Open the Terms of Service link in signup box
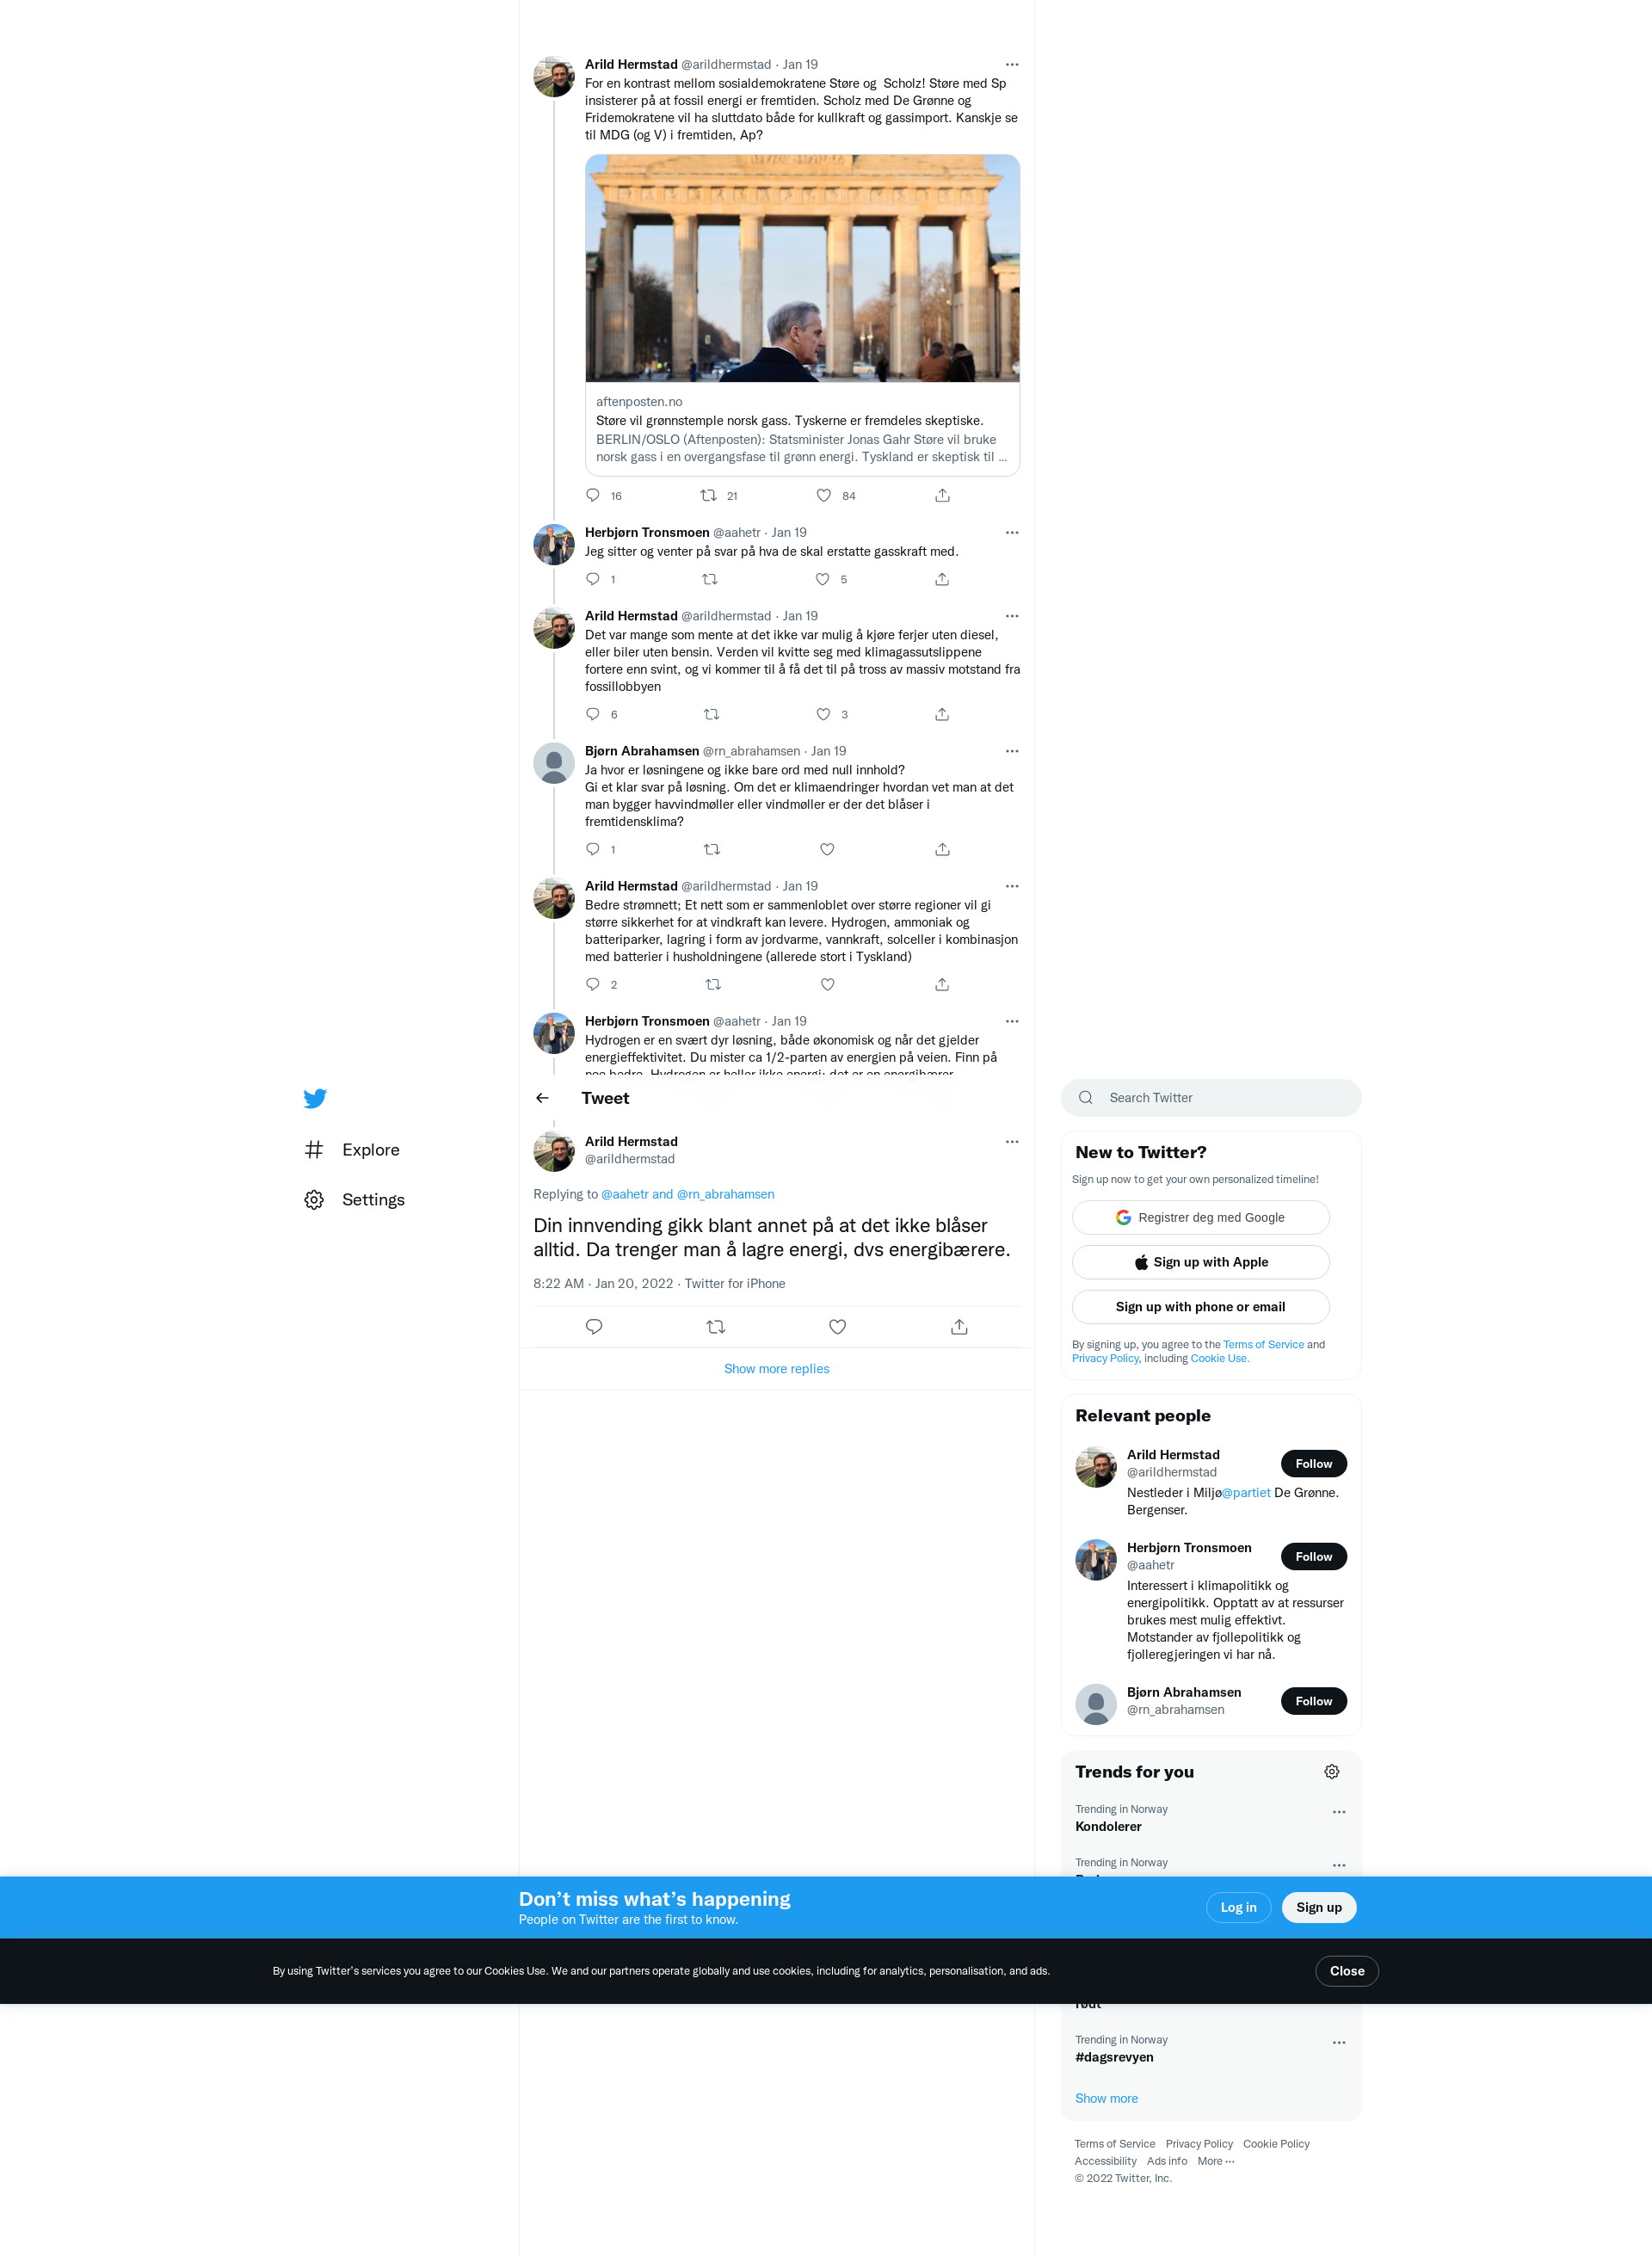Image resolution: width=1652 pixels, height=2256 pixels. pyautogui.click(x=1263, y=1345)
